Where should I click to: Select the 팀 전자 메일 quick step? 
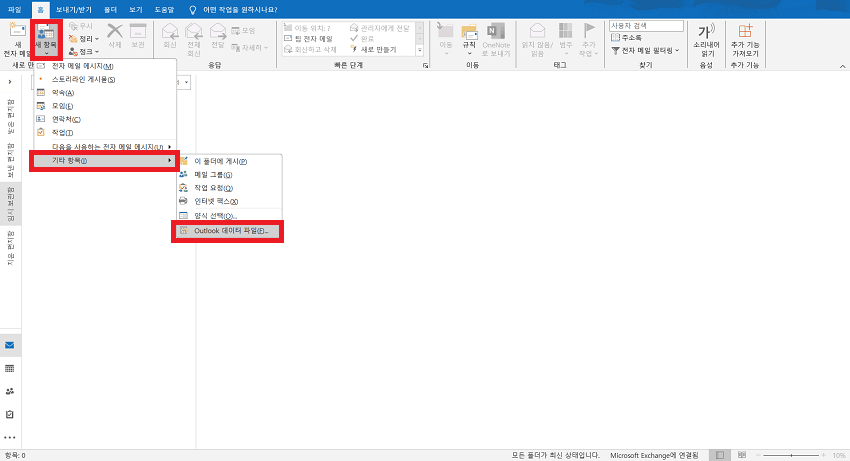[308, 39]
